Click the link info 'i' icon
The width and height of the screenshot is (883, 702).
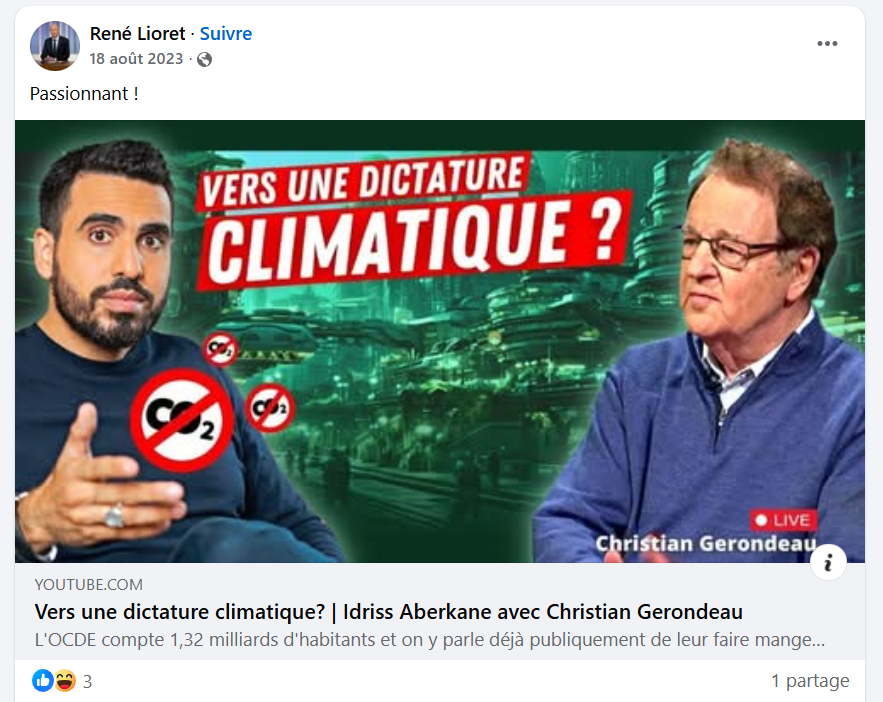(x=828, y=562)
